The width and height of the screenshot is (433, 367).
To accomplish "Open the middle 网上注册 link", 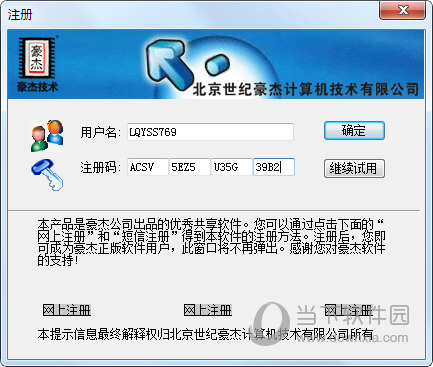I will pyautogui.click(x=208, y=310).
